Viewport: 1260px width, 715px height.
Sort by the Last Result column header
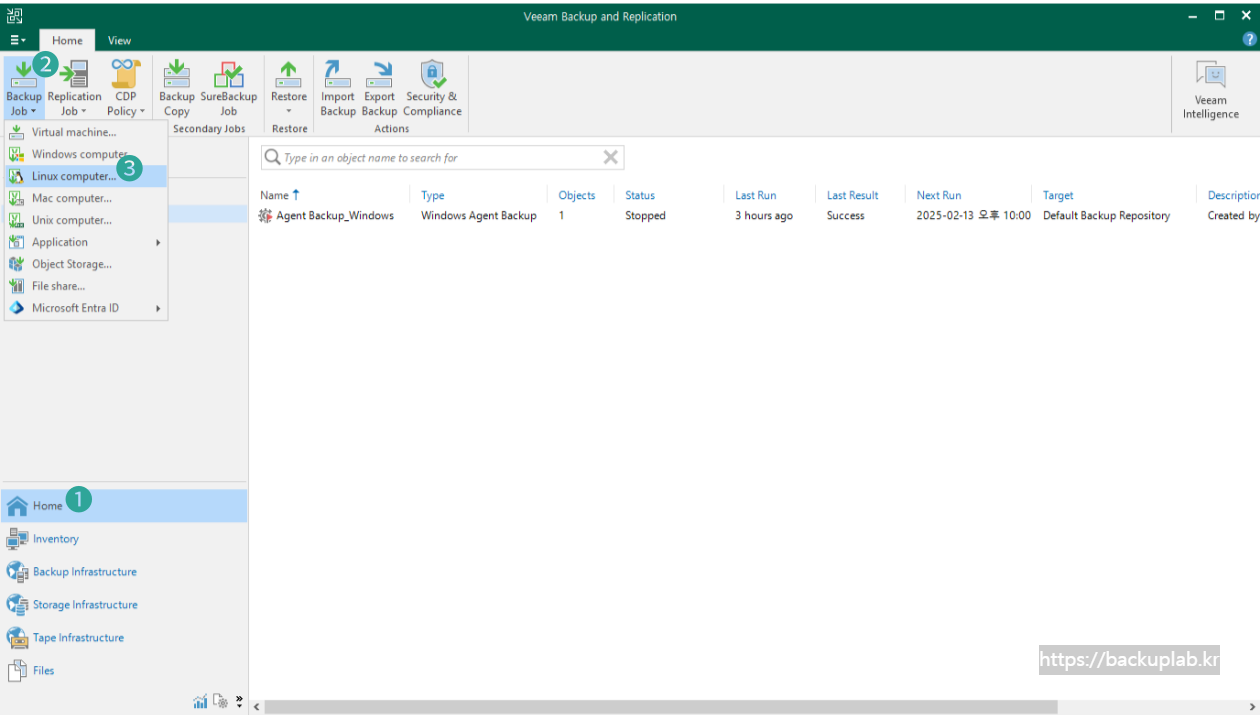(x=853, y=195)
